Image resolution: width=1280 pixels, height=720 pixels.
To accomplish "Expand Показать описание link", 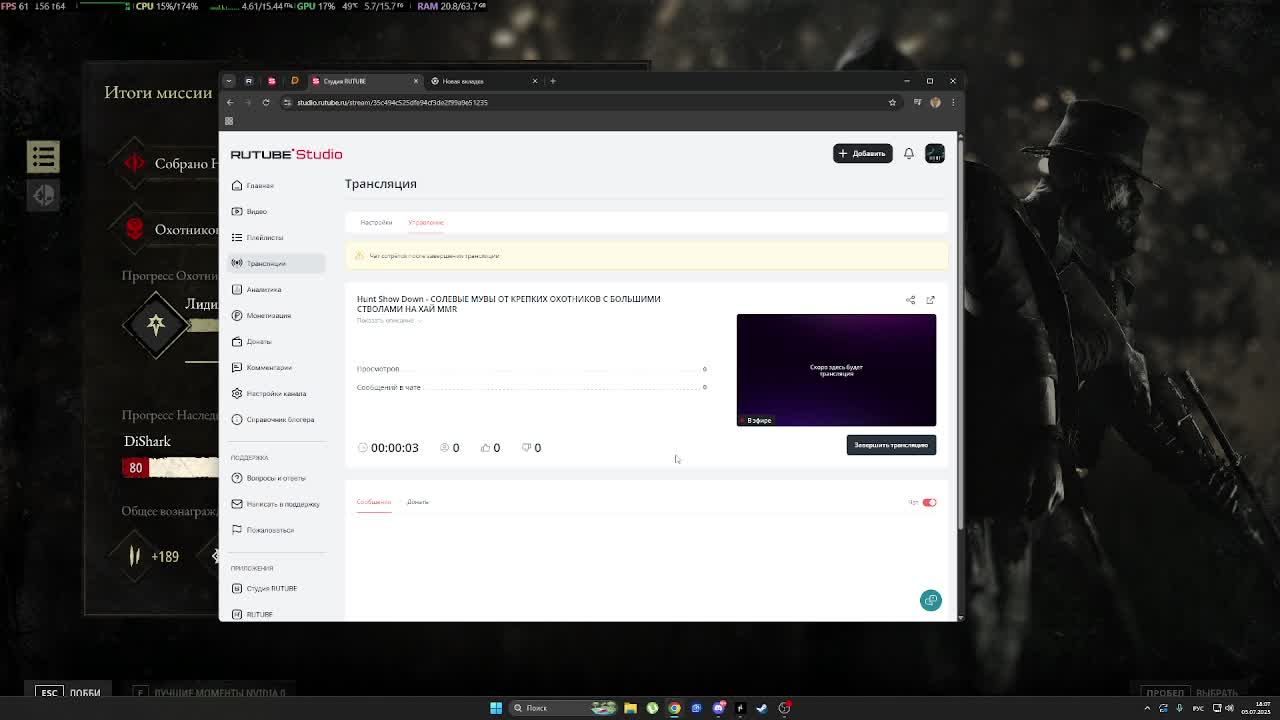I will (x=389, y=320).
